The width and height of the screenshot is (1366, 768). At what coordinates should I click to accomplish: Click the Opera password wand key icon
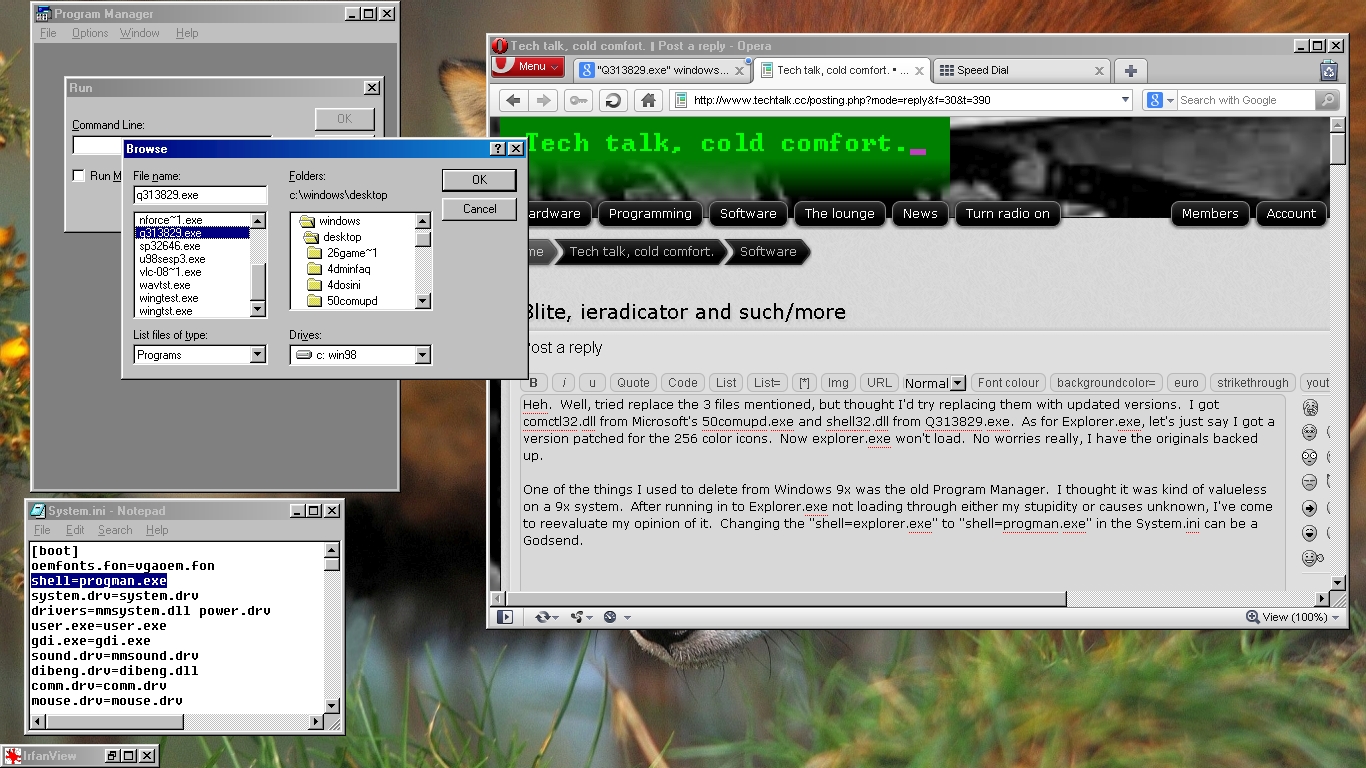click(579, 100)
